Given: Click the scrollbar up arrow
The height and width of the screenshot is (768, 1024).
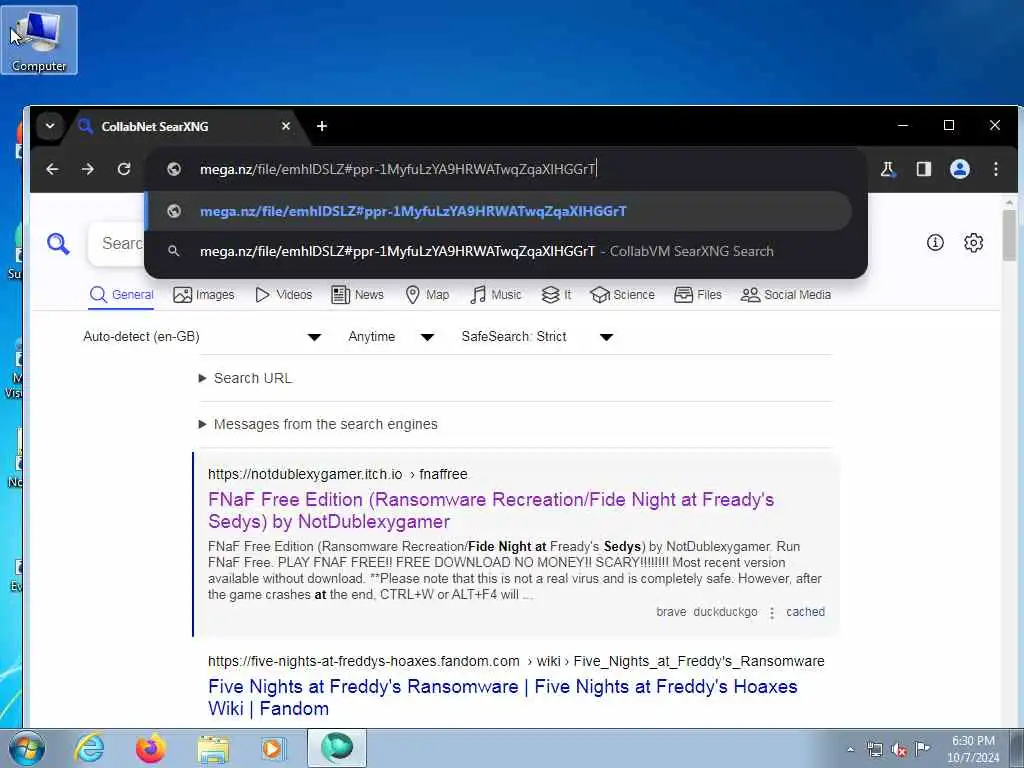Looking at the screenshot, I should 1010,202.
